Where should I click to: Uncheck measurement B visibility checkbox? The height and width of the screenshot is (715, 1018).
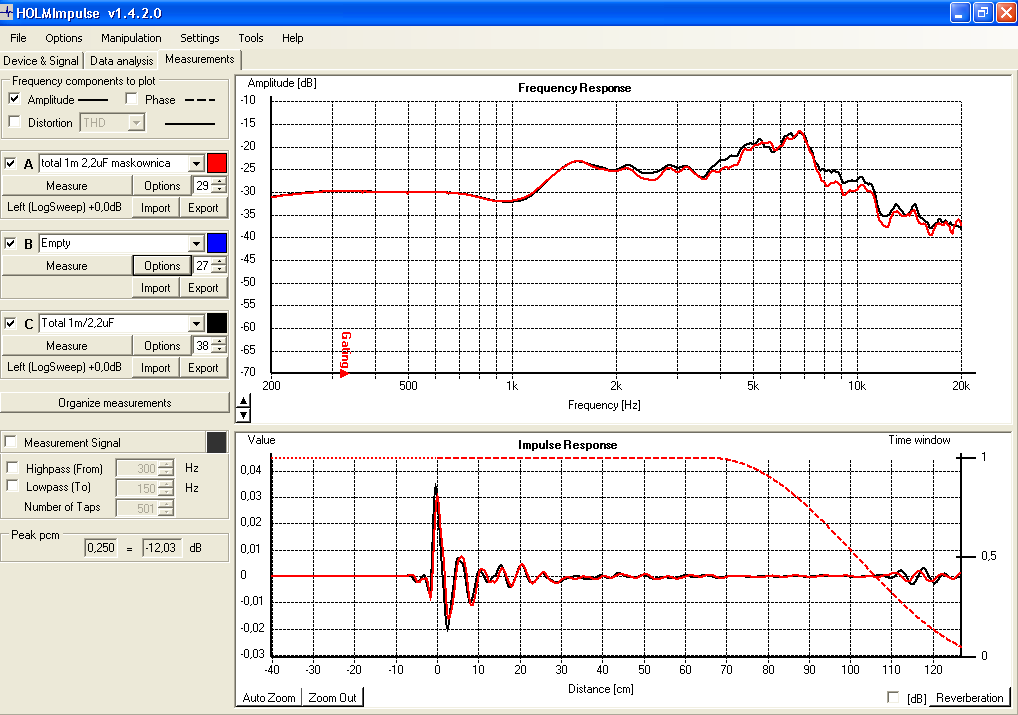pos(10,243)
